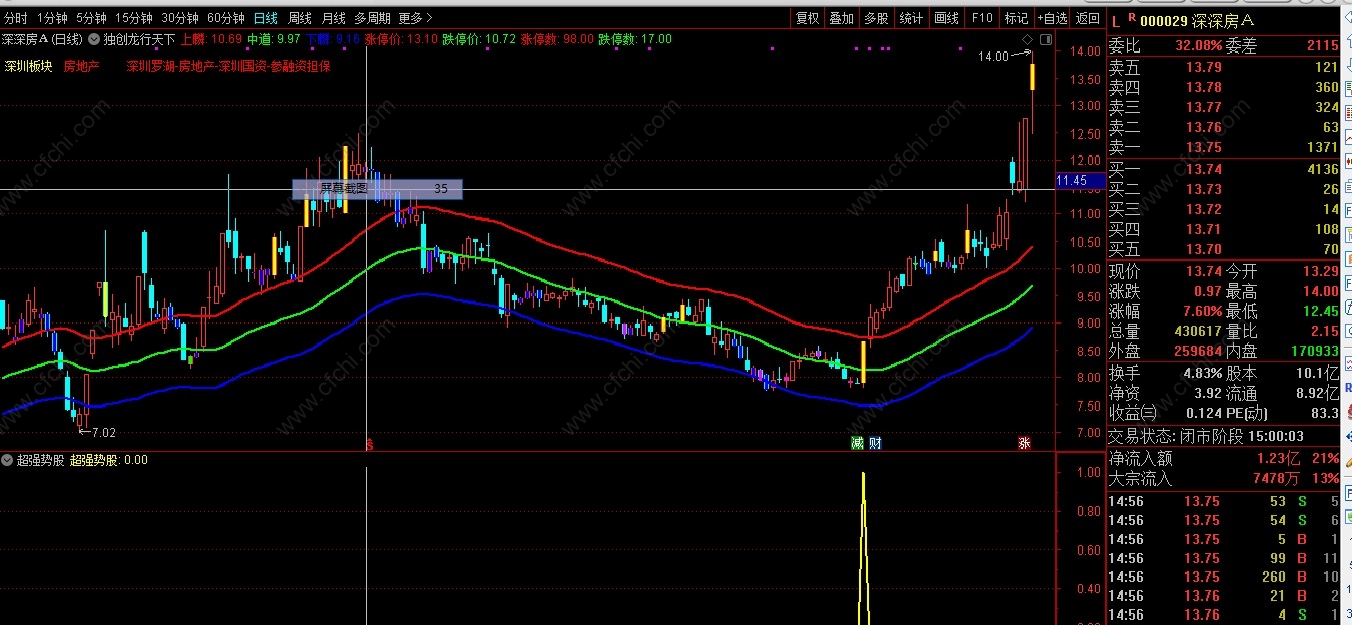Click the 深圳板块 sector label
The height and width of the screenshot is (629, 1352).
tap(28, 66)
